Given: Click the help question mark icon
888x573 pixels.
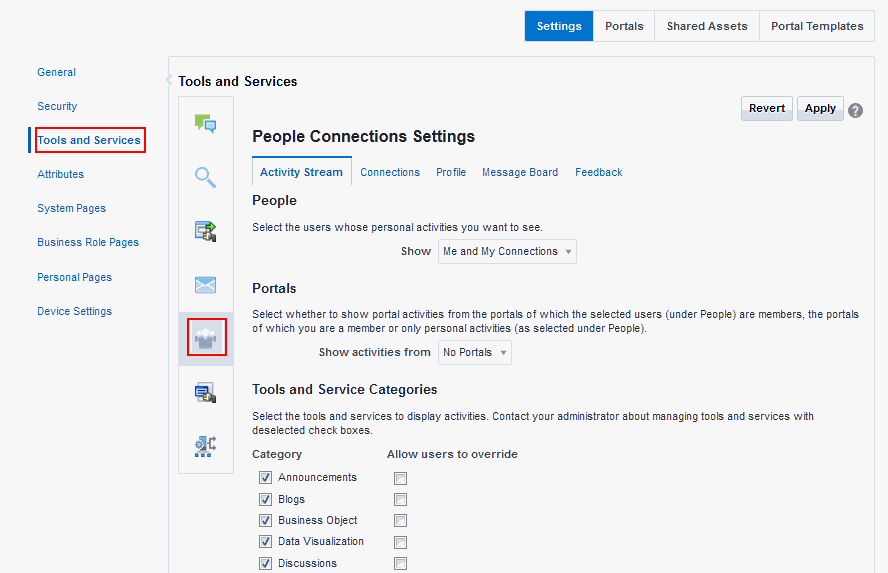Looking at the screenshot, I should click(856, 110).
